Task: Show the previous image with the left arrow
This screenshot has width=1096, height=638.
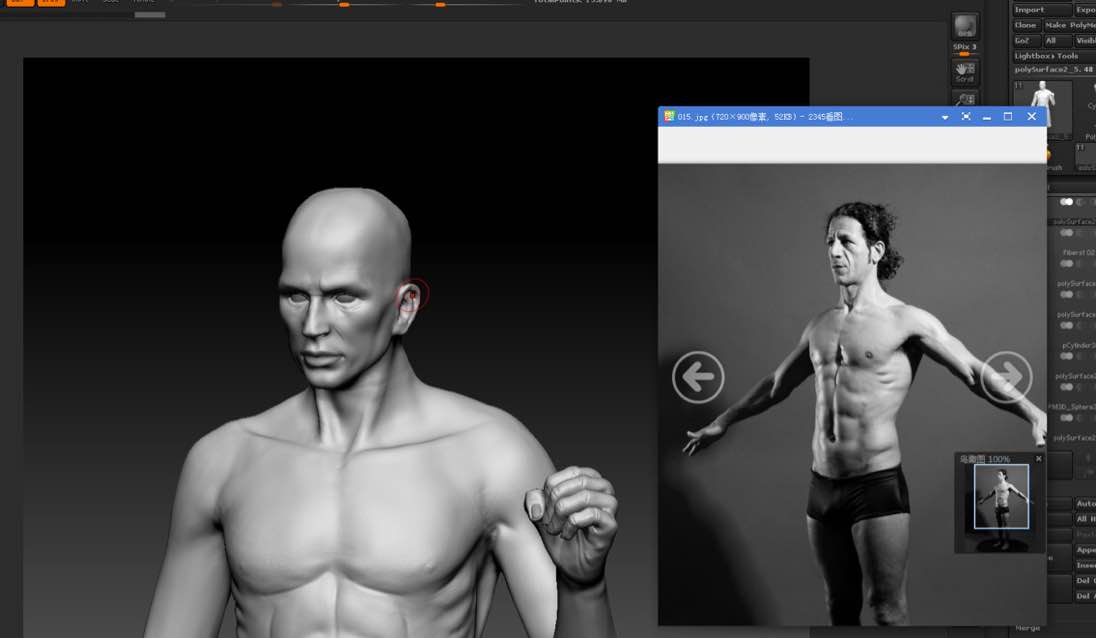Action: tap(698, 377)
